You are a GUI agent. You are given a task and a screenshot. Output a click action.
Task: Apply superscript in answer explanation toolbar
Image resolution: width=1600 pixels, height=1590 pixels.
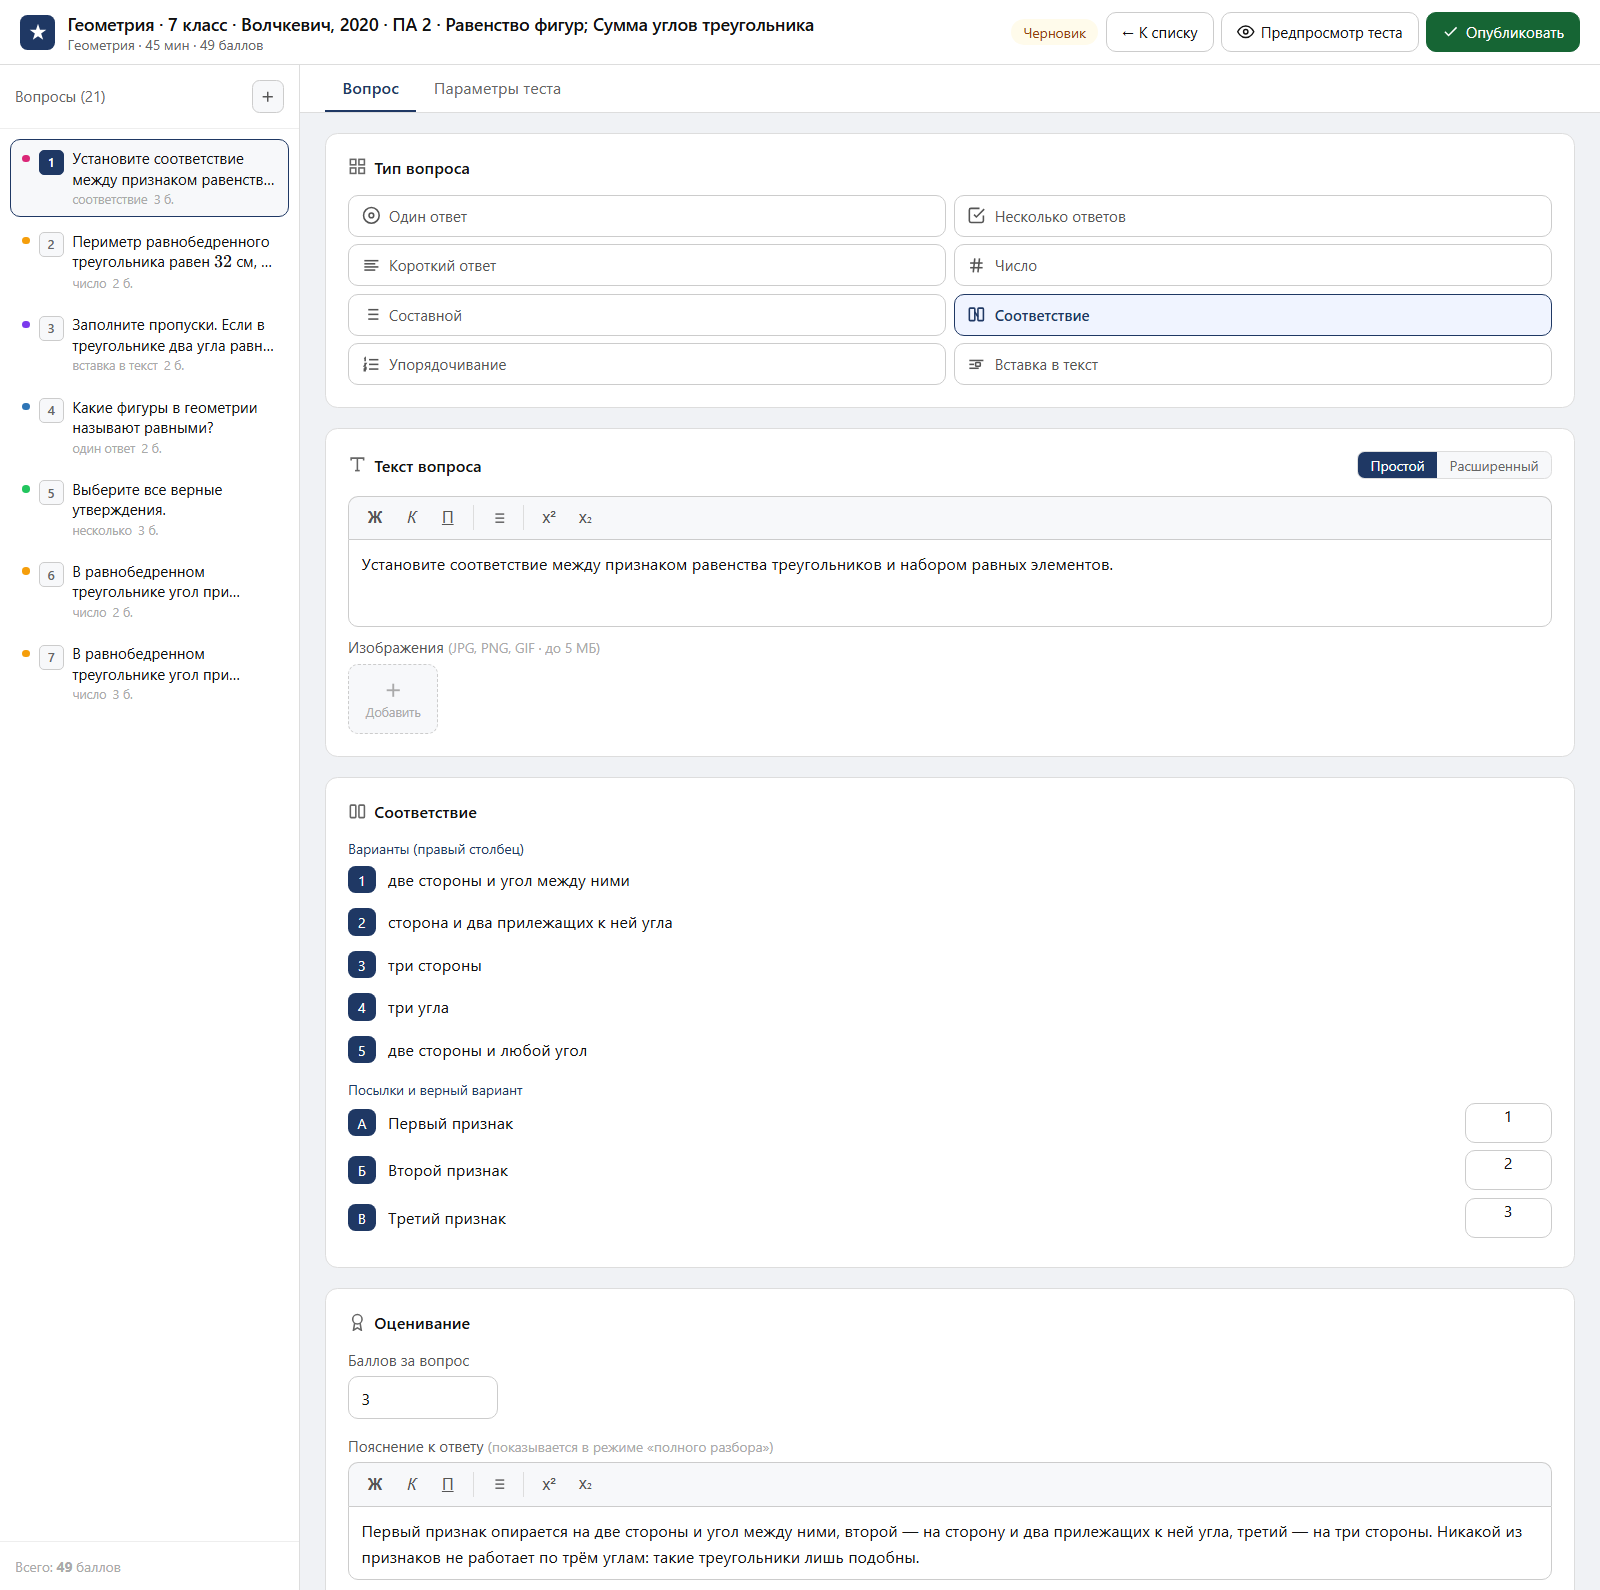pyautogui.click(x=549, y=1485)
